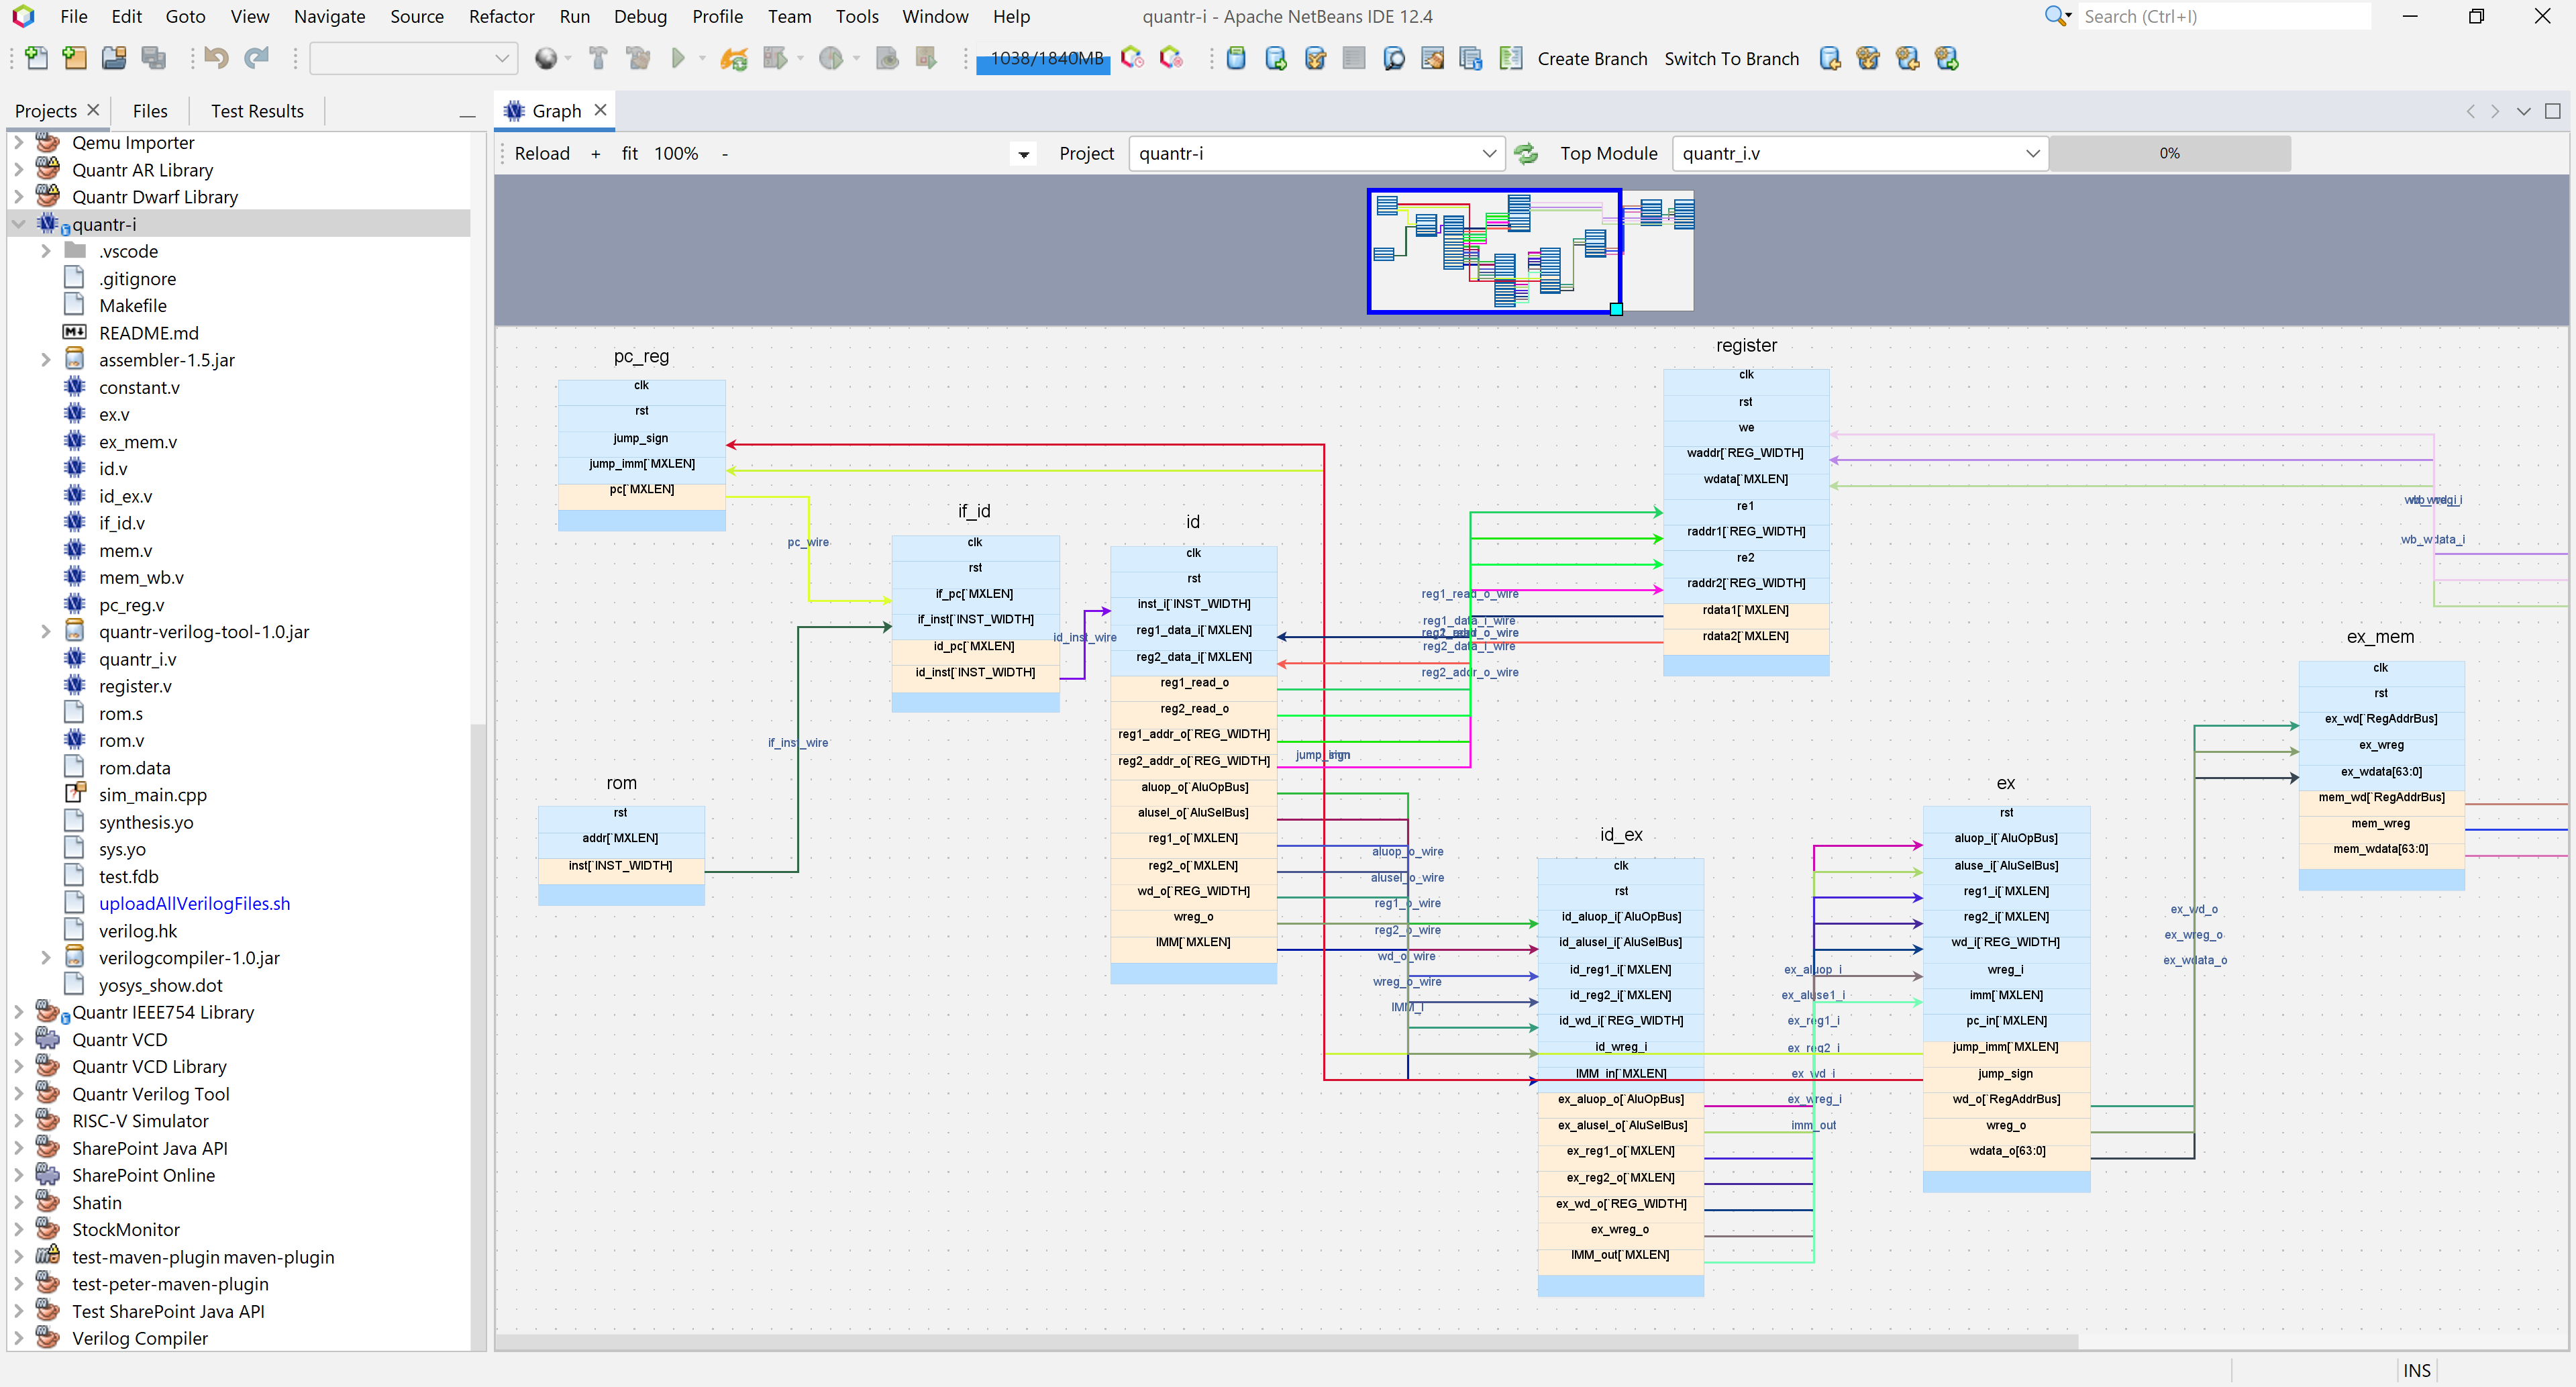This screenshot has width=2576, height=1387.
Task: Select the uploadAllVerilogFiles.sh file
Action: [x=194, y=903]
